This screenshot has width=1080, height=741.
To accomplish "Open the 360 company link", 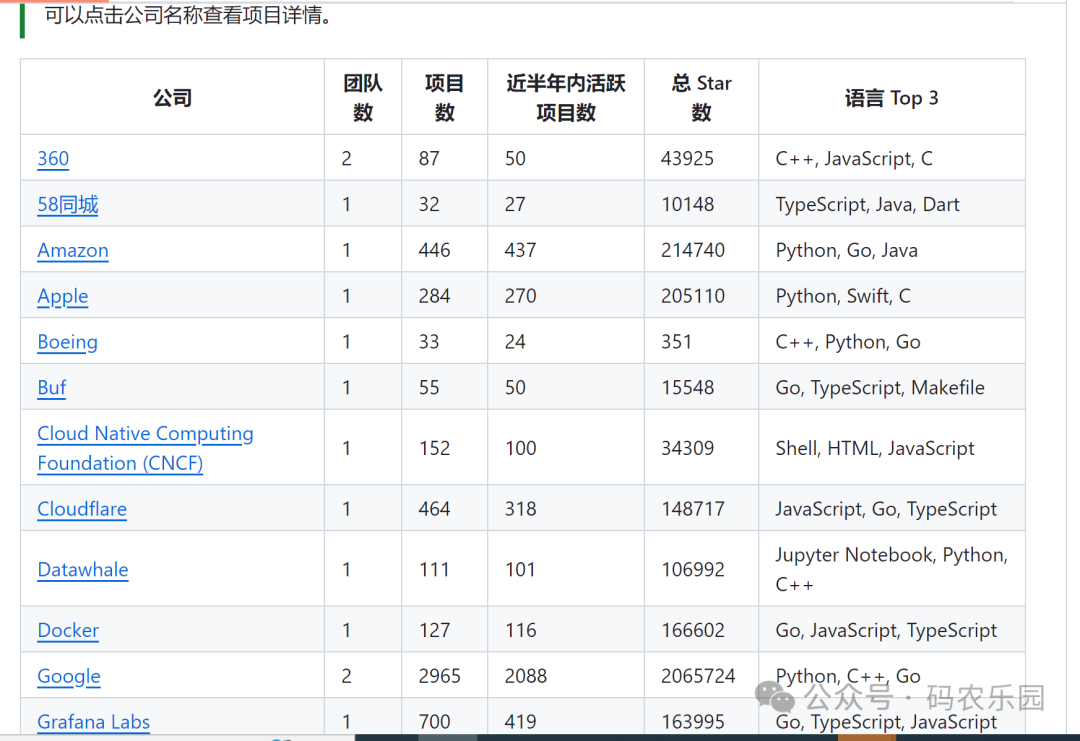I will click(53, 158).
